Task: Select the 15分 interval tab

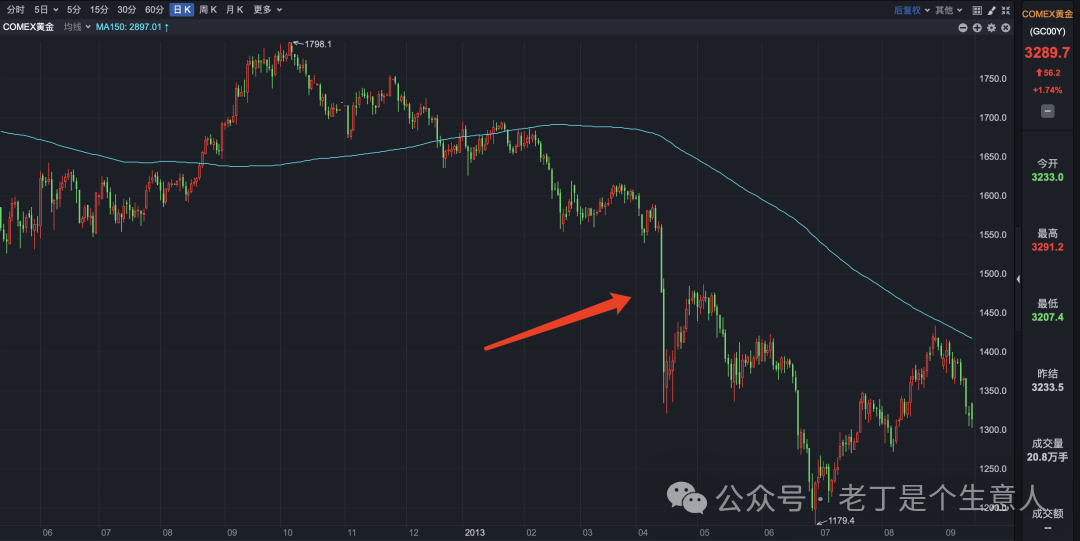Action: (x=99, y=10)
